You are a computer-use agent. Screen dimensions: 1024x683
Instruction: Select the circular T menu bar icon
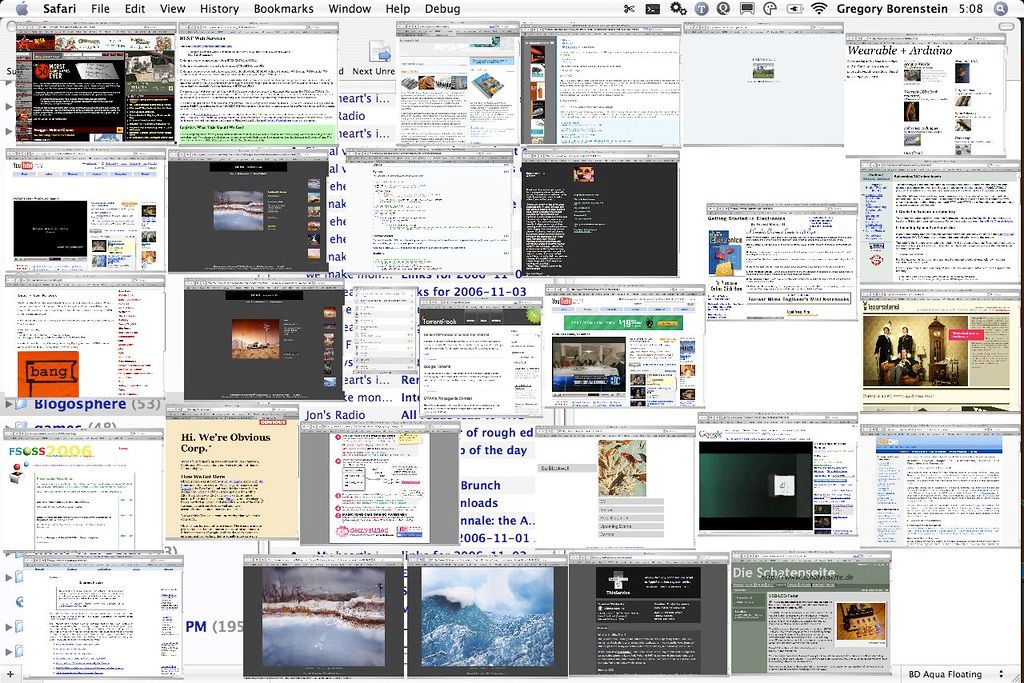pos(699,9)
